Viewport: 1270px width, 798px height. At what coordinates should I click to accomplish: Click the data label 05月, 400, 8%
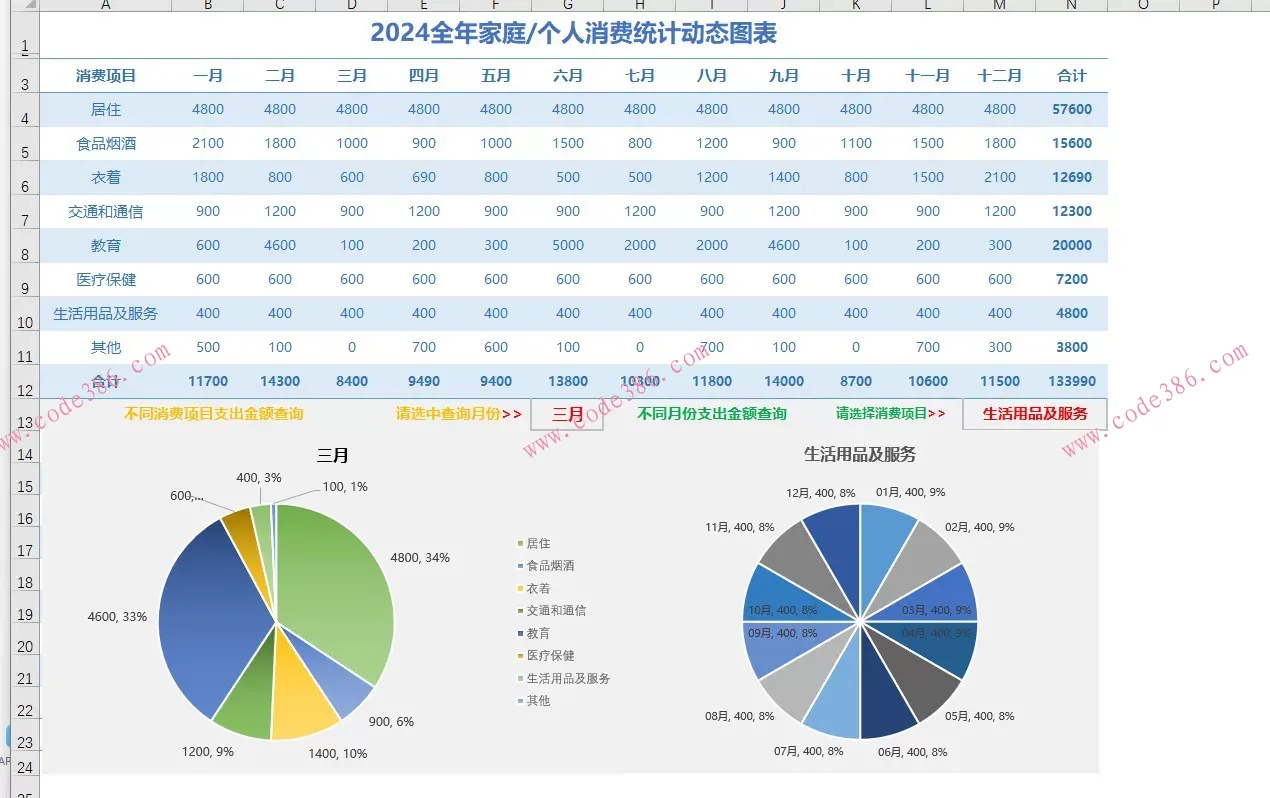[x=979, y=717]
